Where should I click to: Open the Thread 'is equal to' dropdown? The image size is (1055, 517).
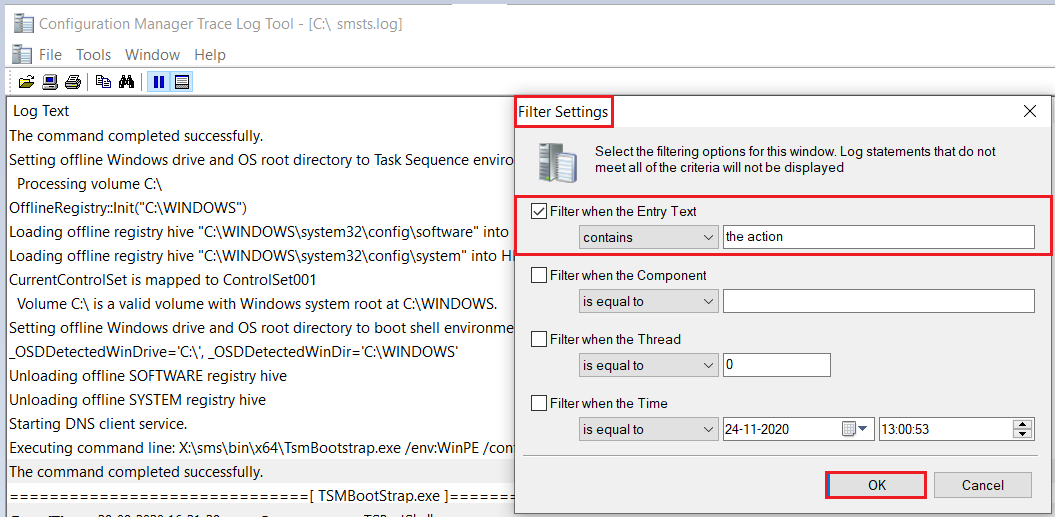(x=649, y=366)
